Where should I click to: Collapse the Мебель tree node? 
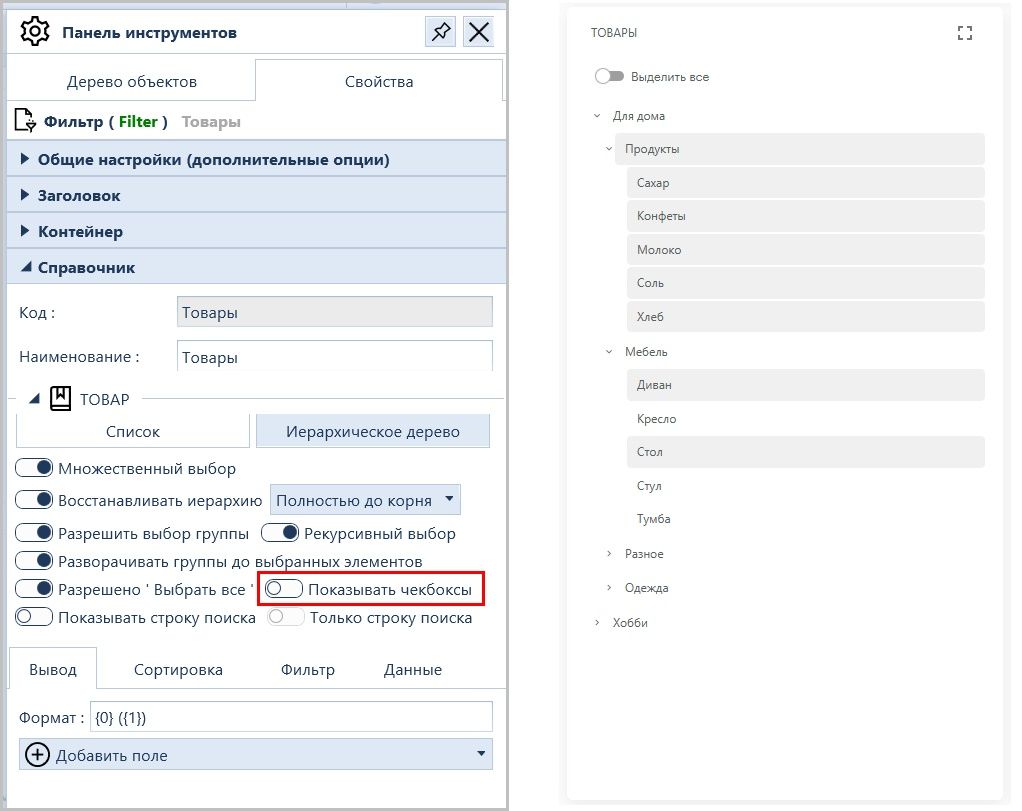point(609,352)
